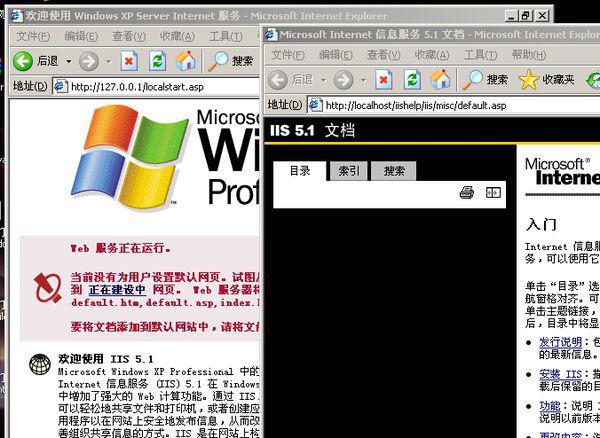Open the 安装 IIS link
The width and height of the screenshot is (600, 438).
[x=561, y=374]
